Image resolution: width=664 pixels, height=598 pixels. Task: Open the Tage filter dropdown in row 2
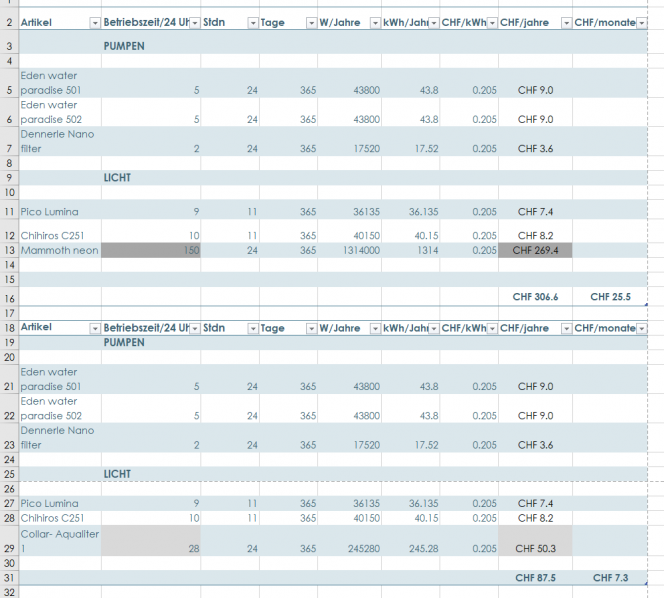pos(311,23)
